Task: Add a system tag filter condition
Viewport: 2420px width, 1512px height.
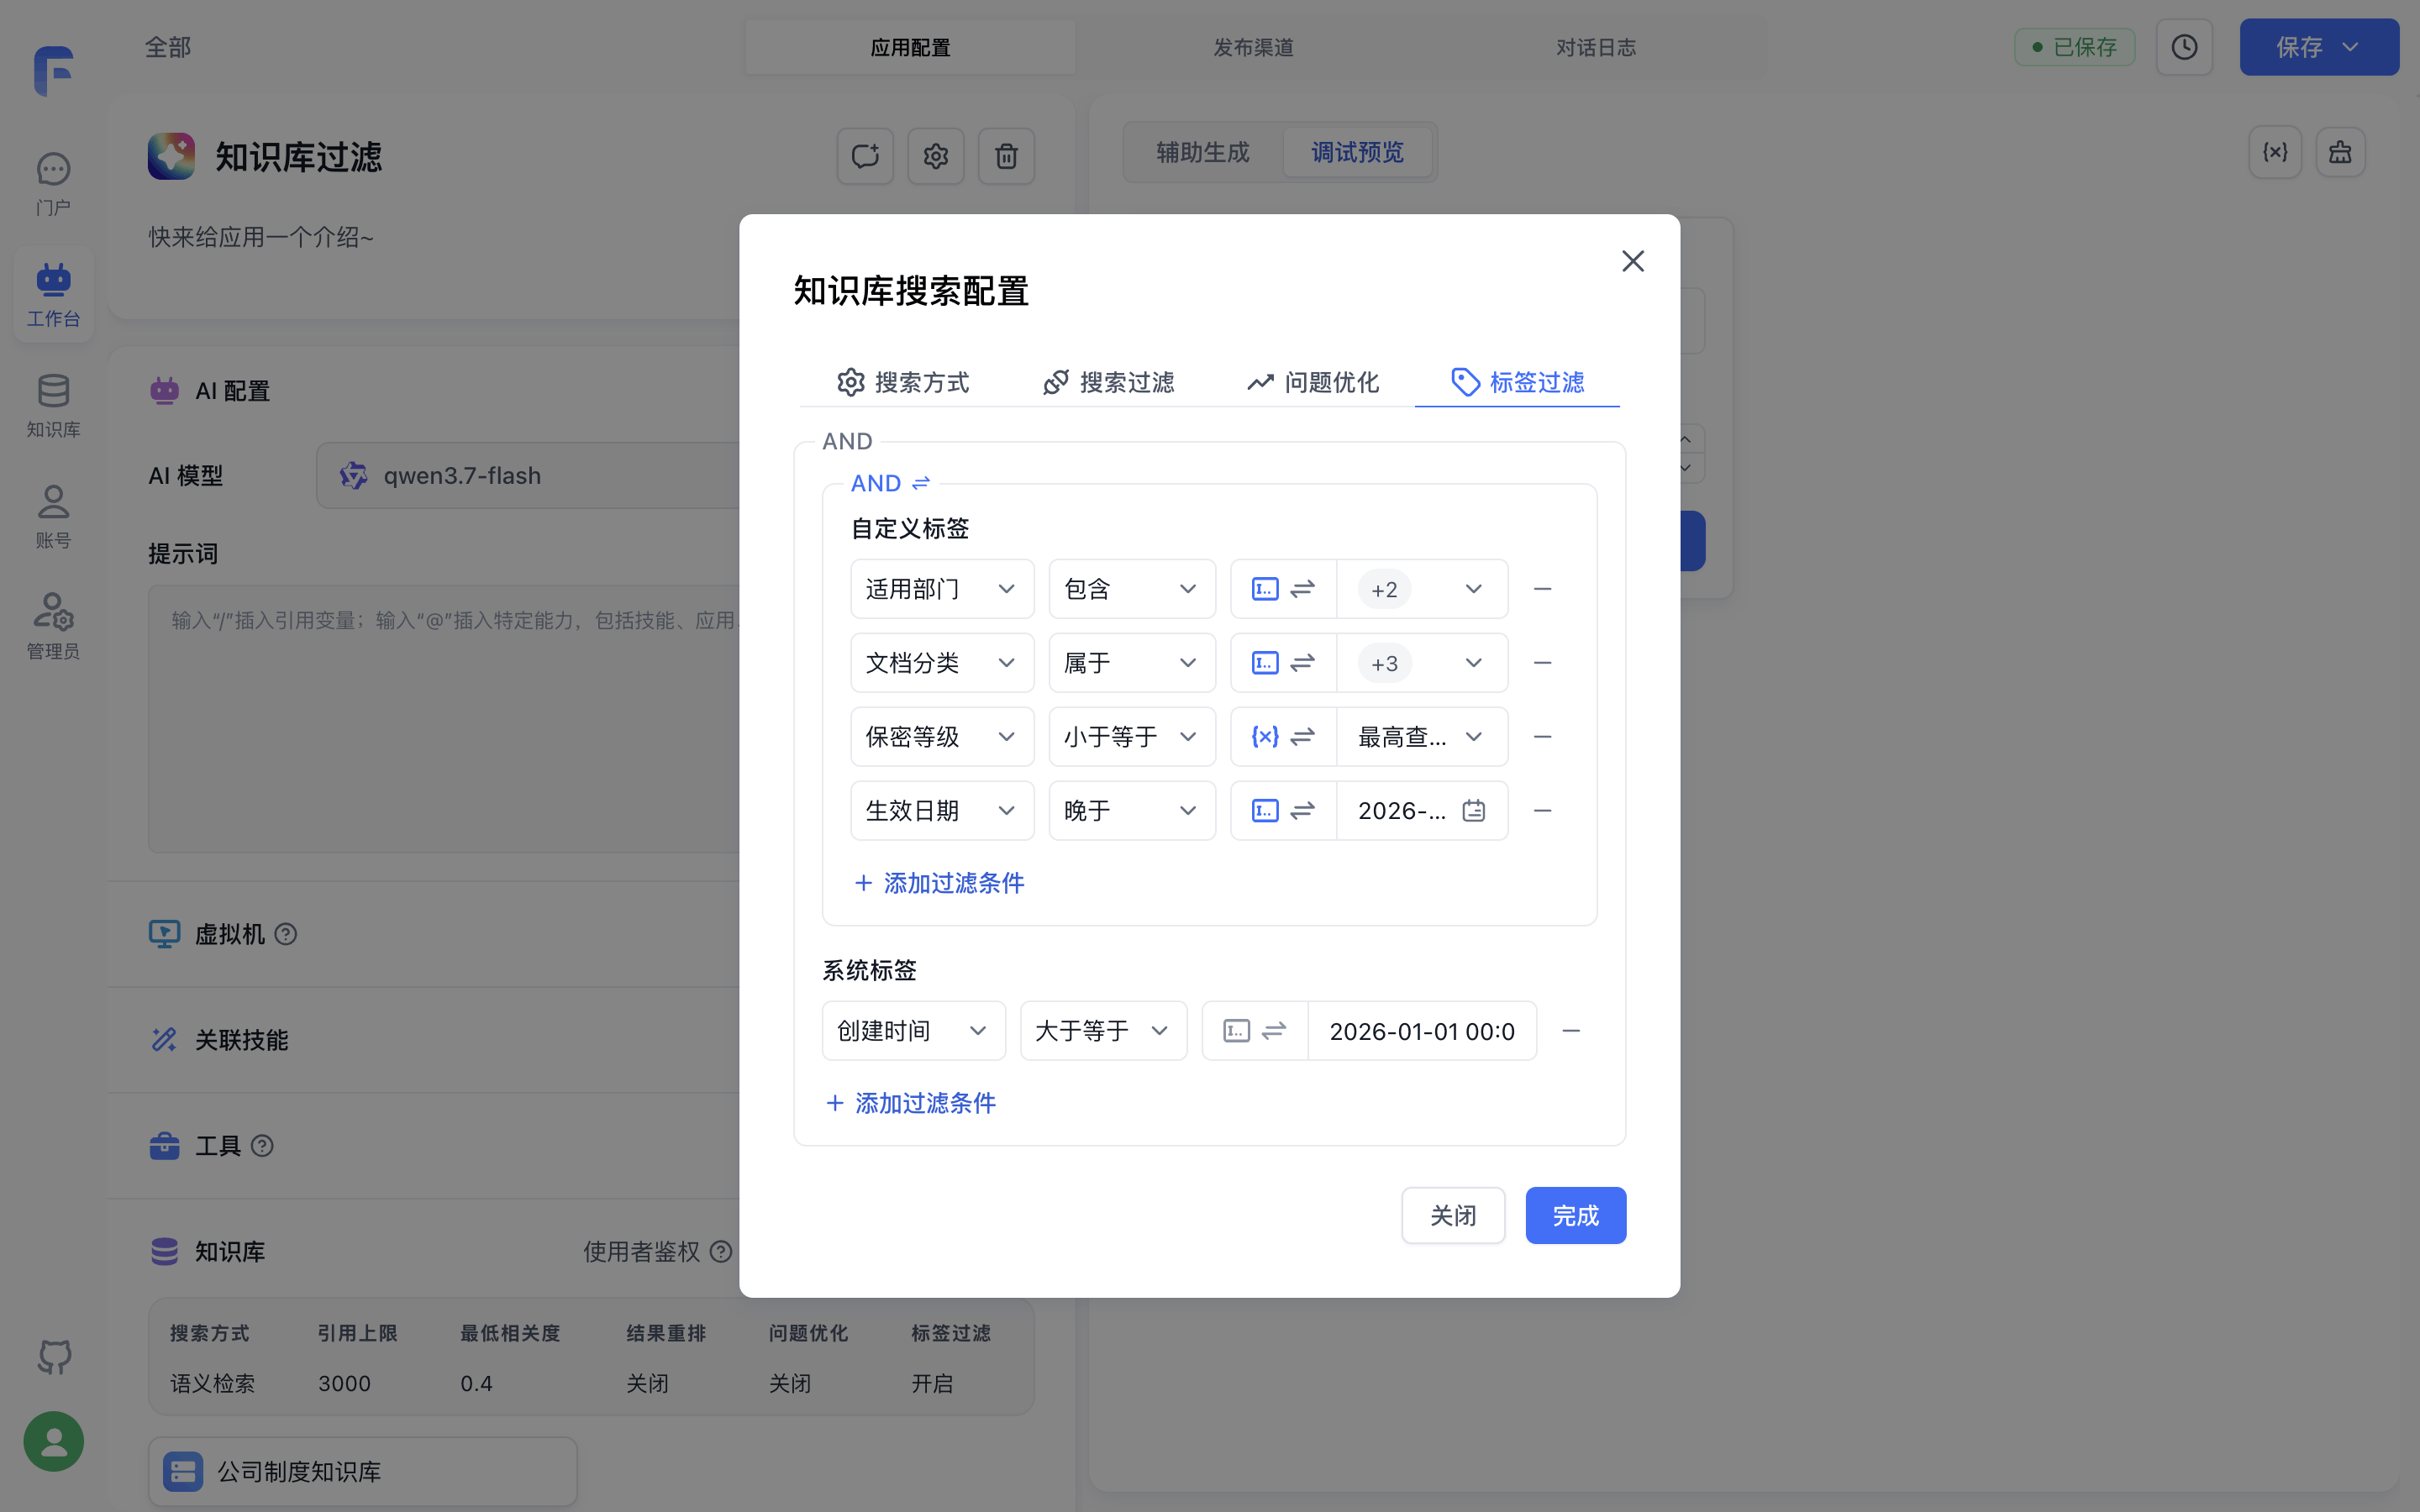Action: (910, 1103)
